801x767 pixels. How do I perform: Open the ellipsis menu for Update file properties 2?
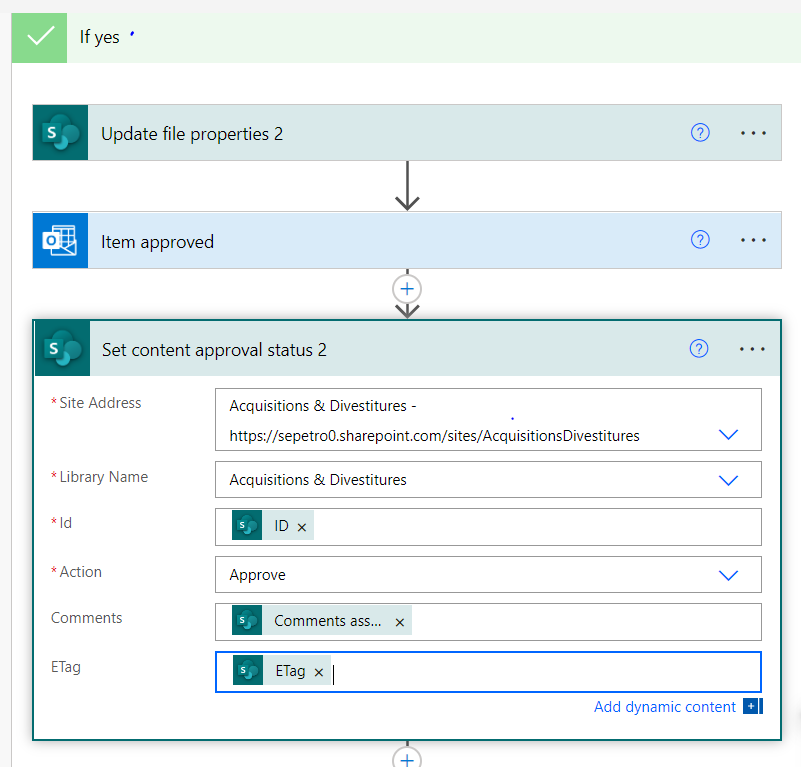[x=753, y=133]
